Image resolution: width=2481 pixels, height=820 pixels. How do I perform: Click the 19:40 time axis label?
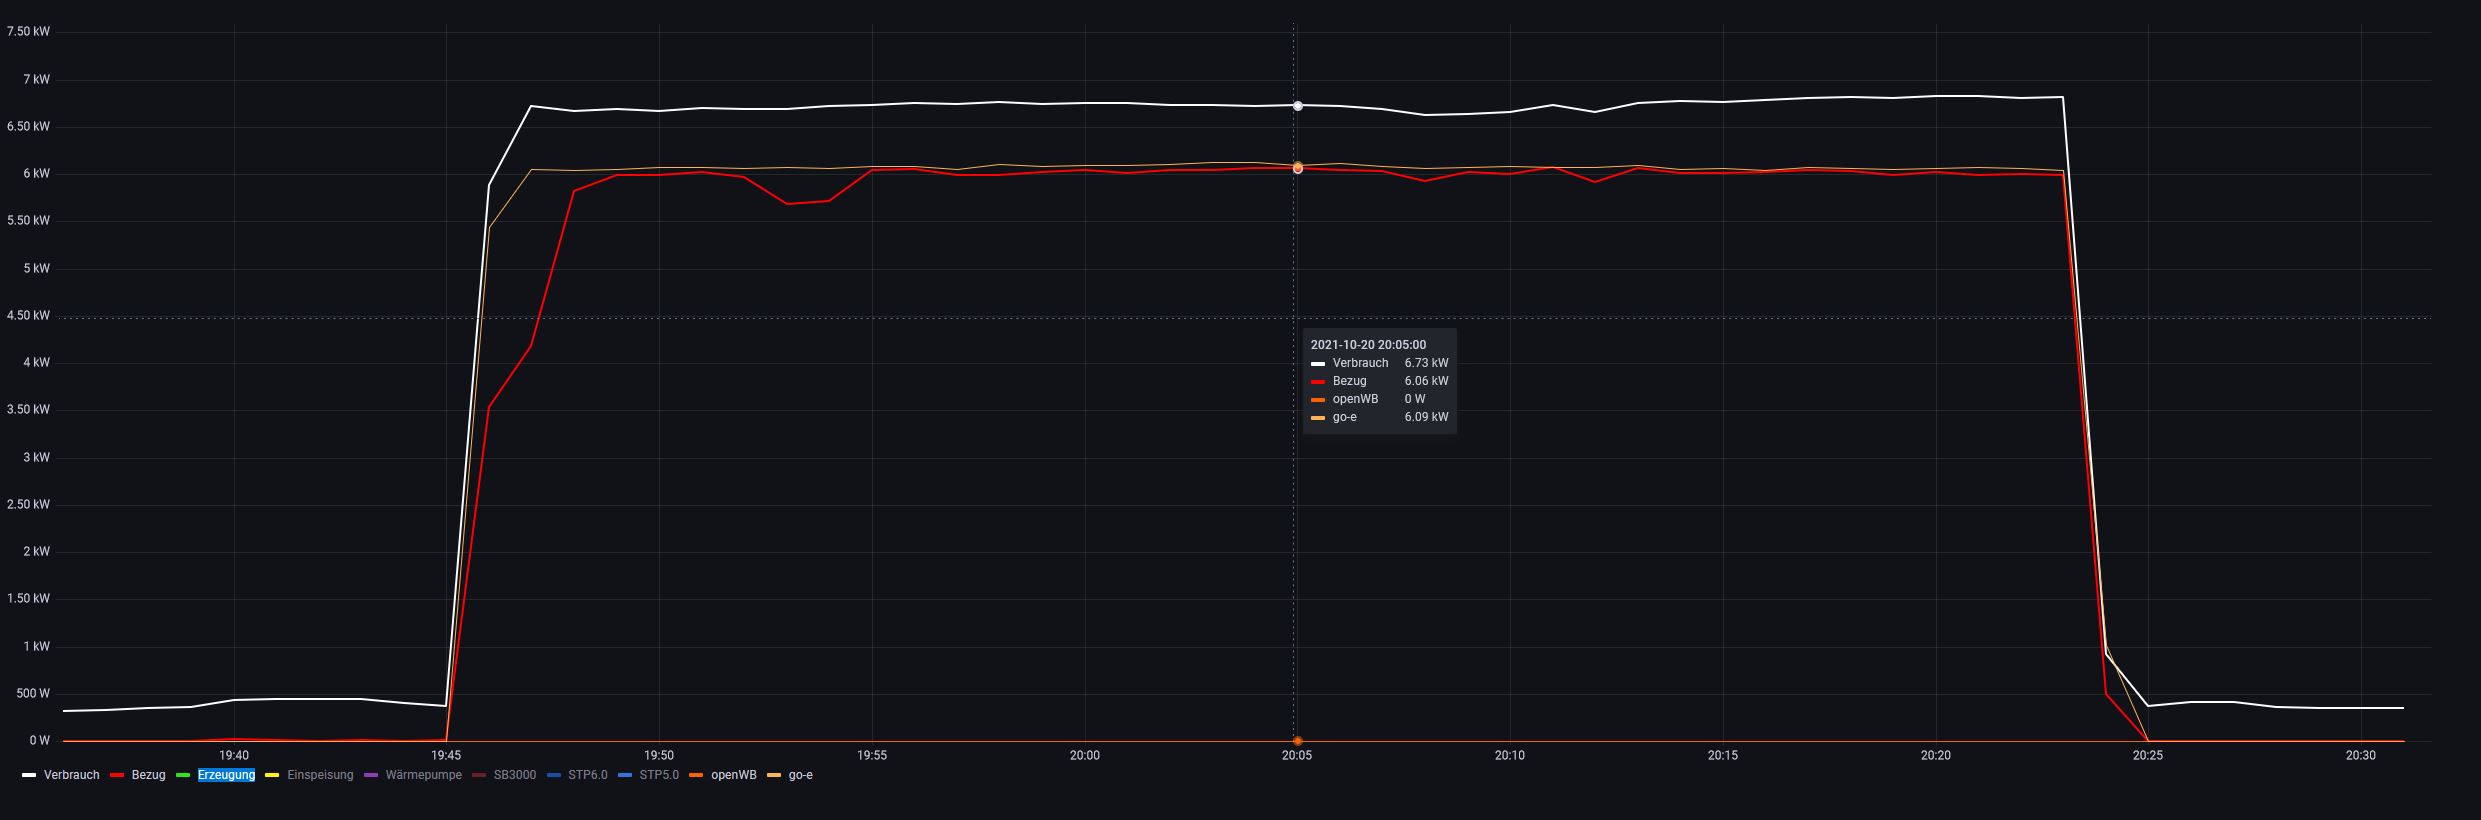(x=234, y=756)
